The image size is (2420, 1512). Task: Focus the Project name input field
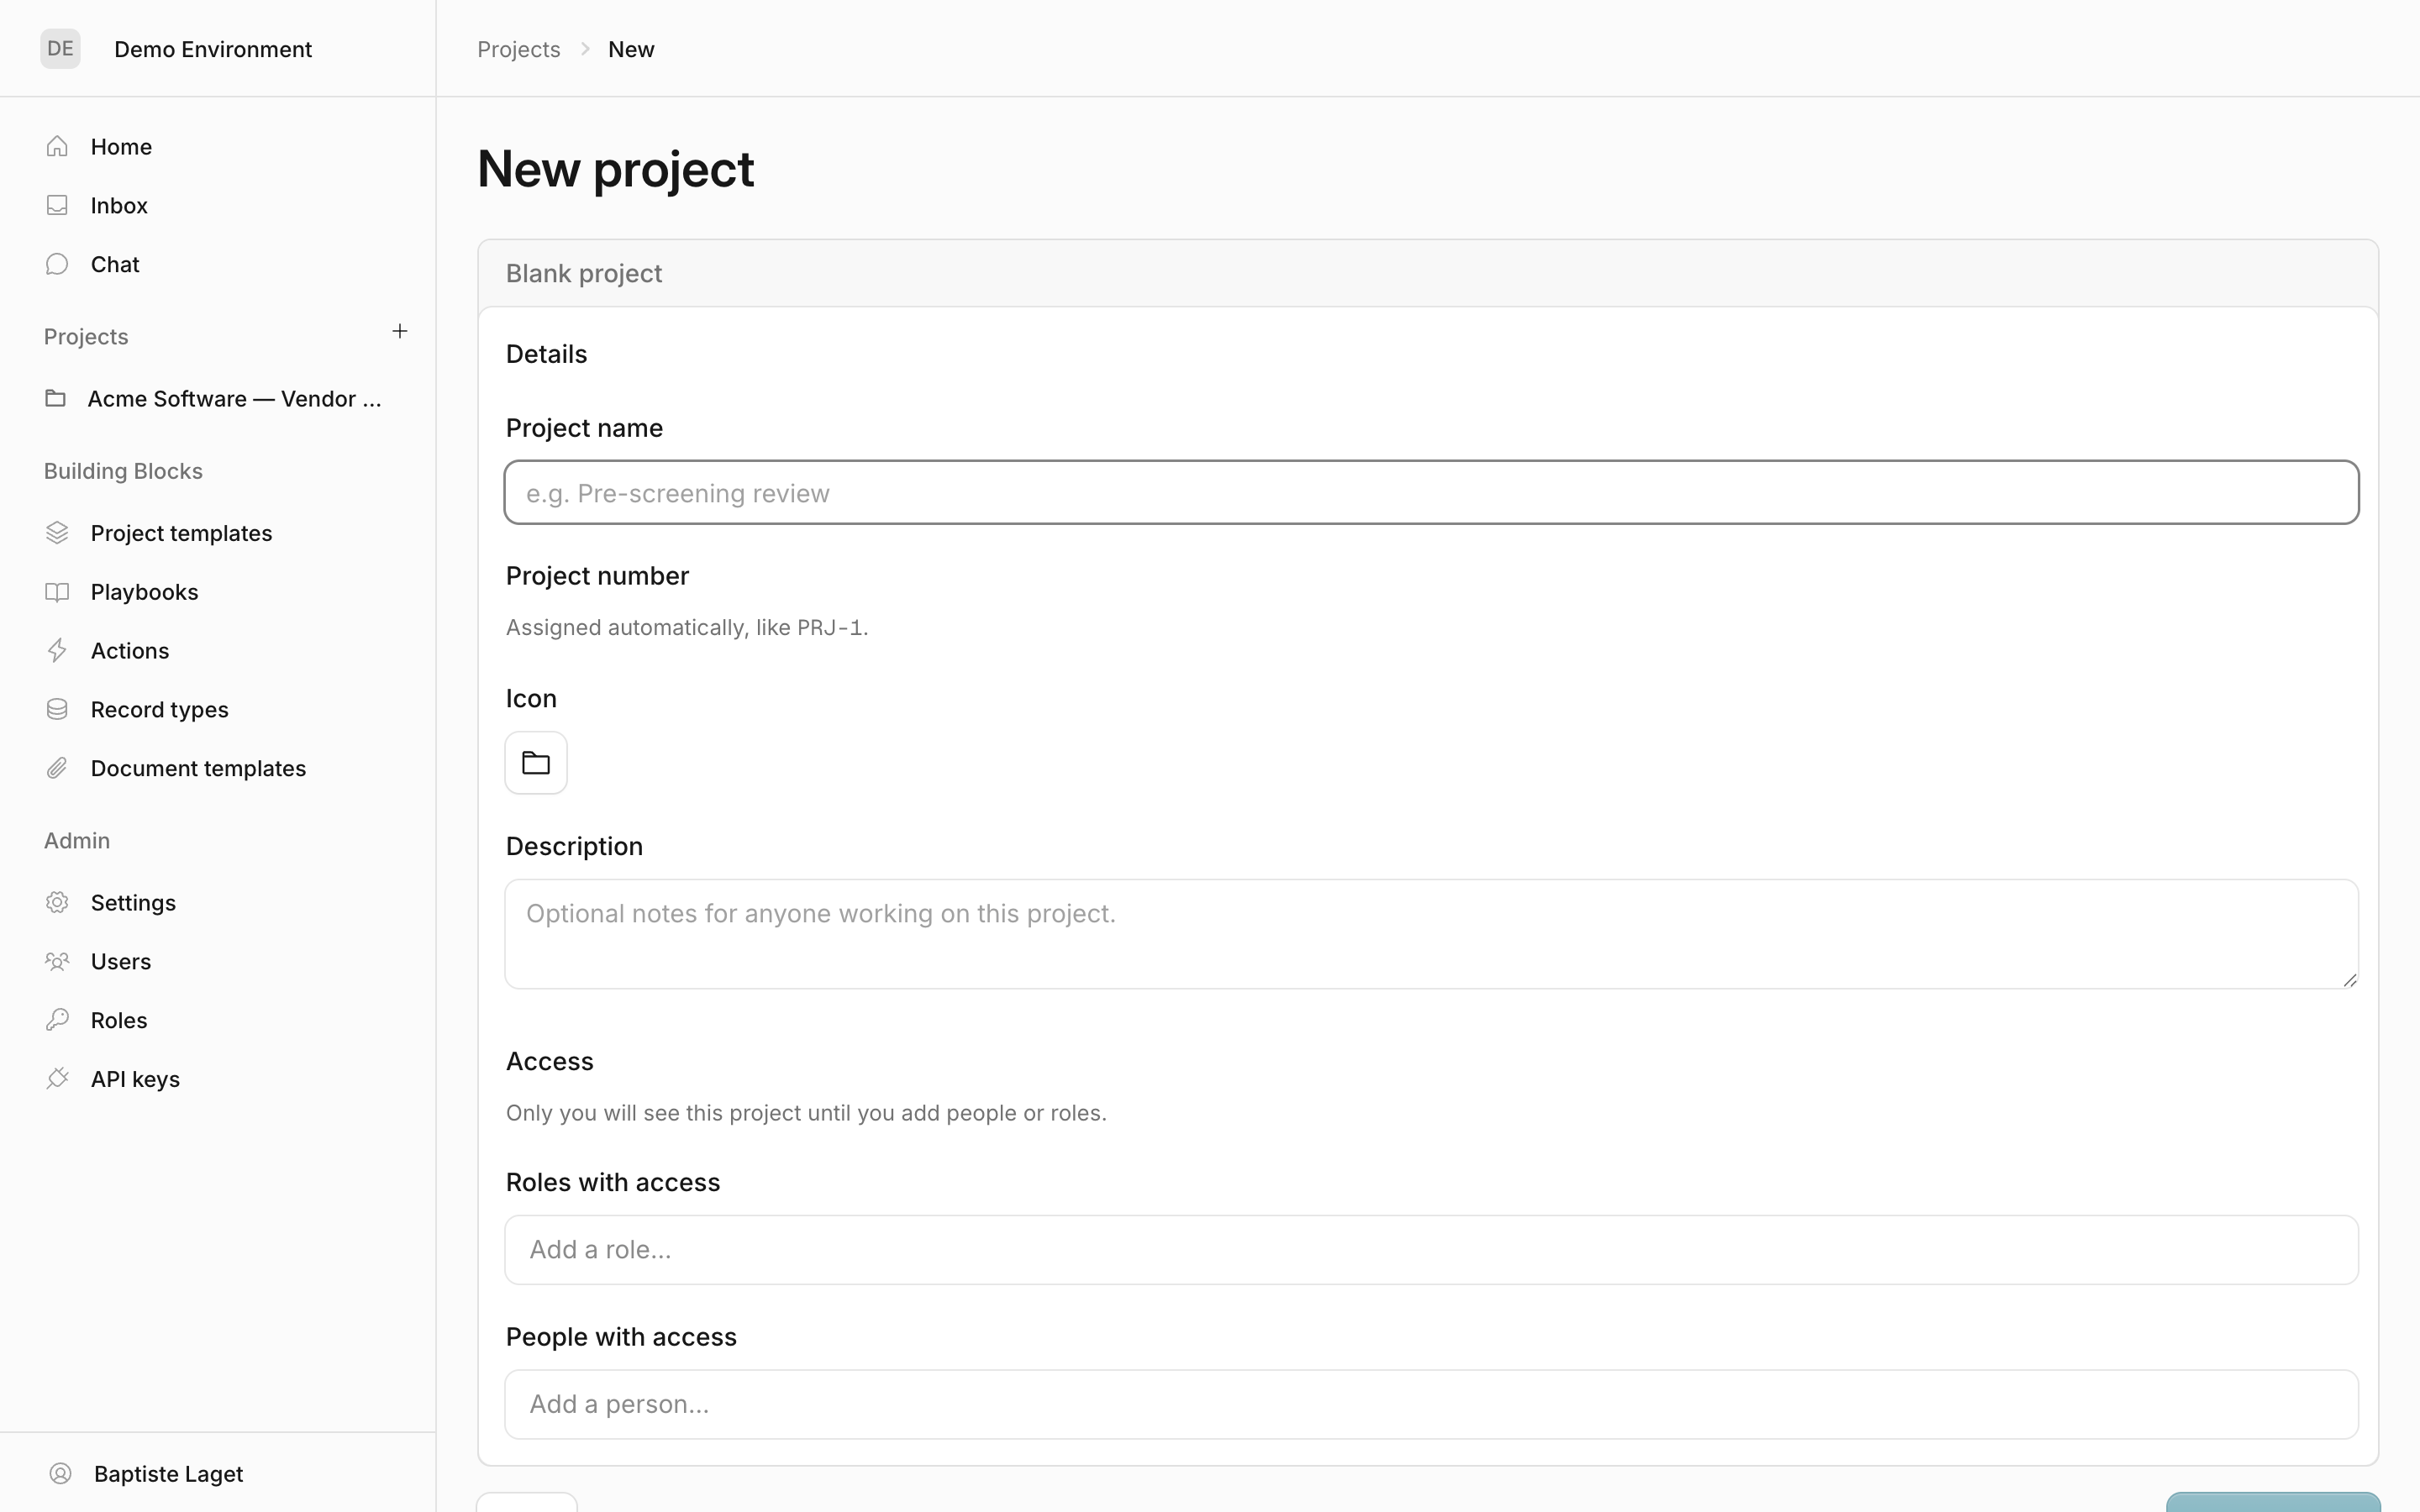tap(1431, 492)
